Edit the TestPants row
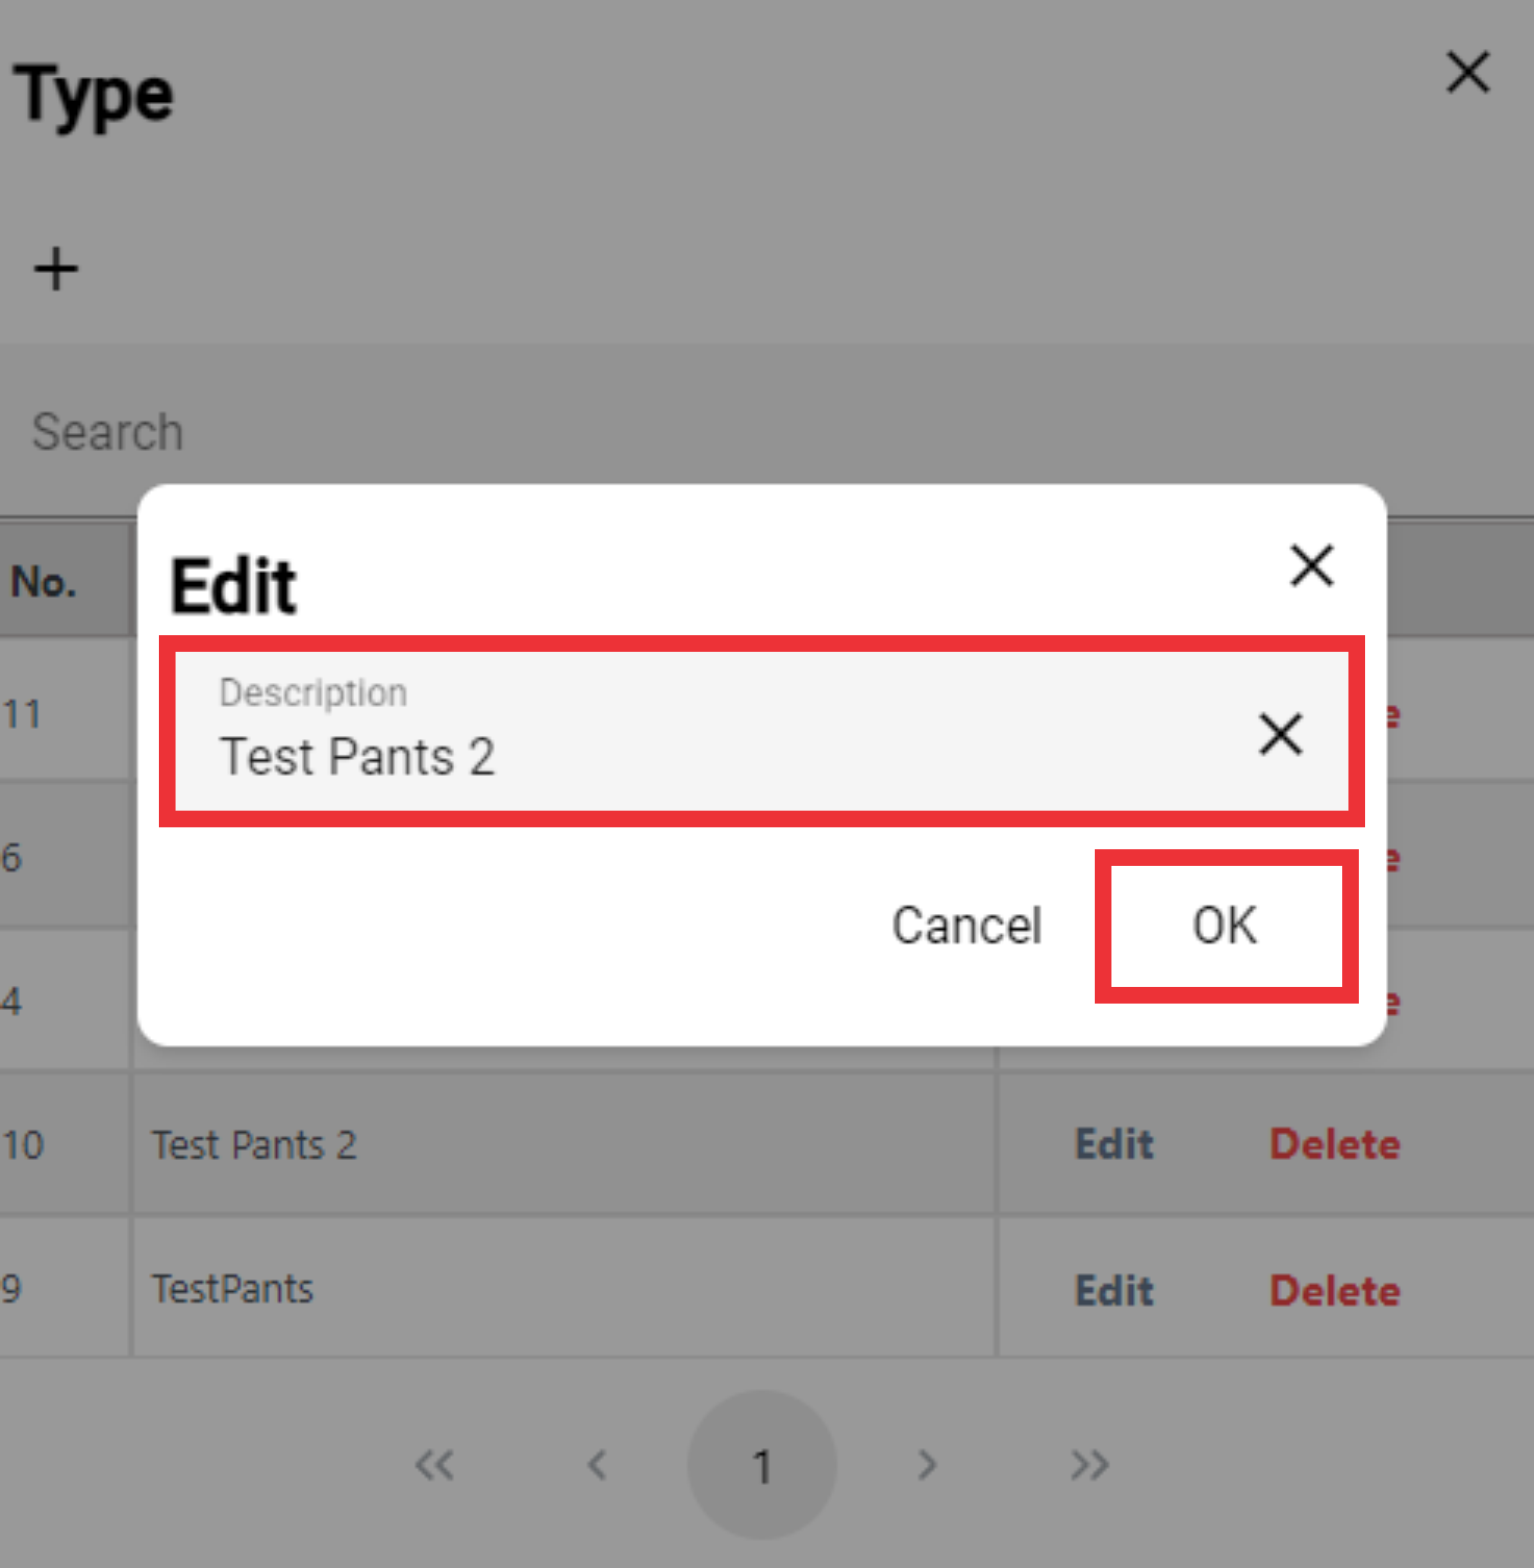 click(1115, 1290)
